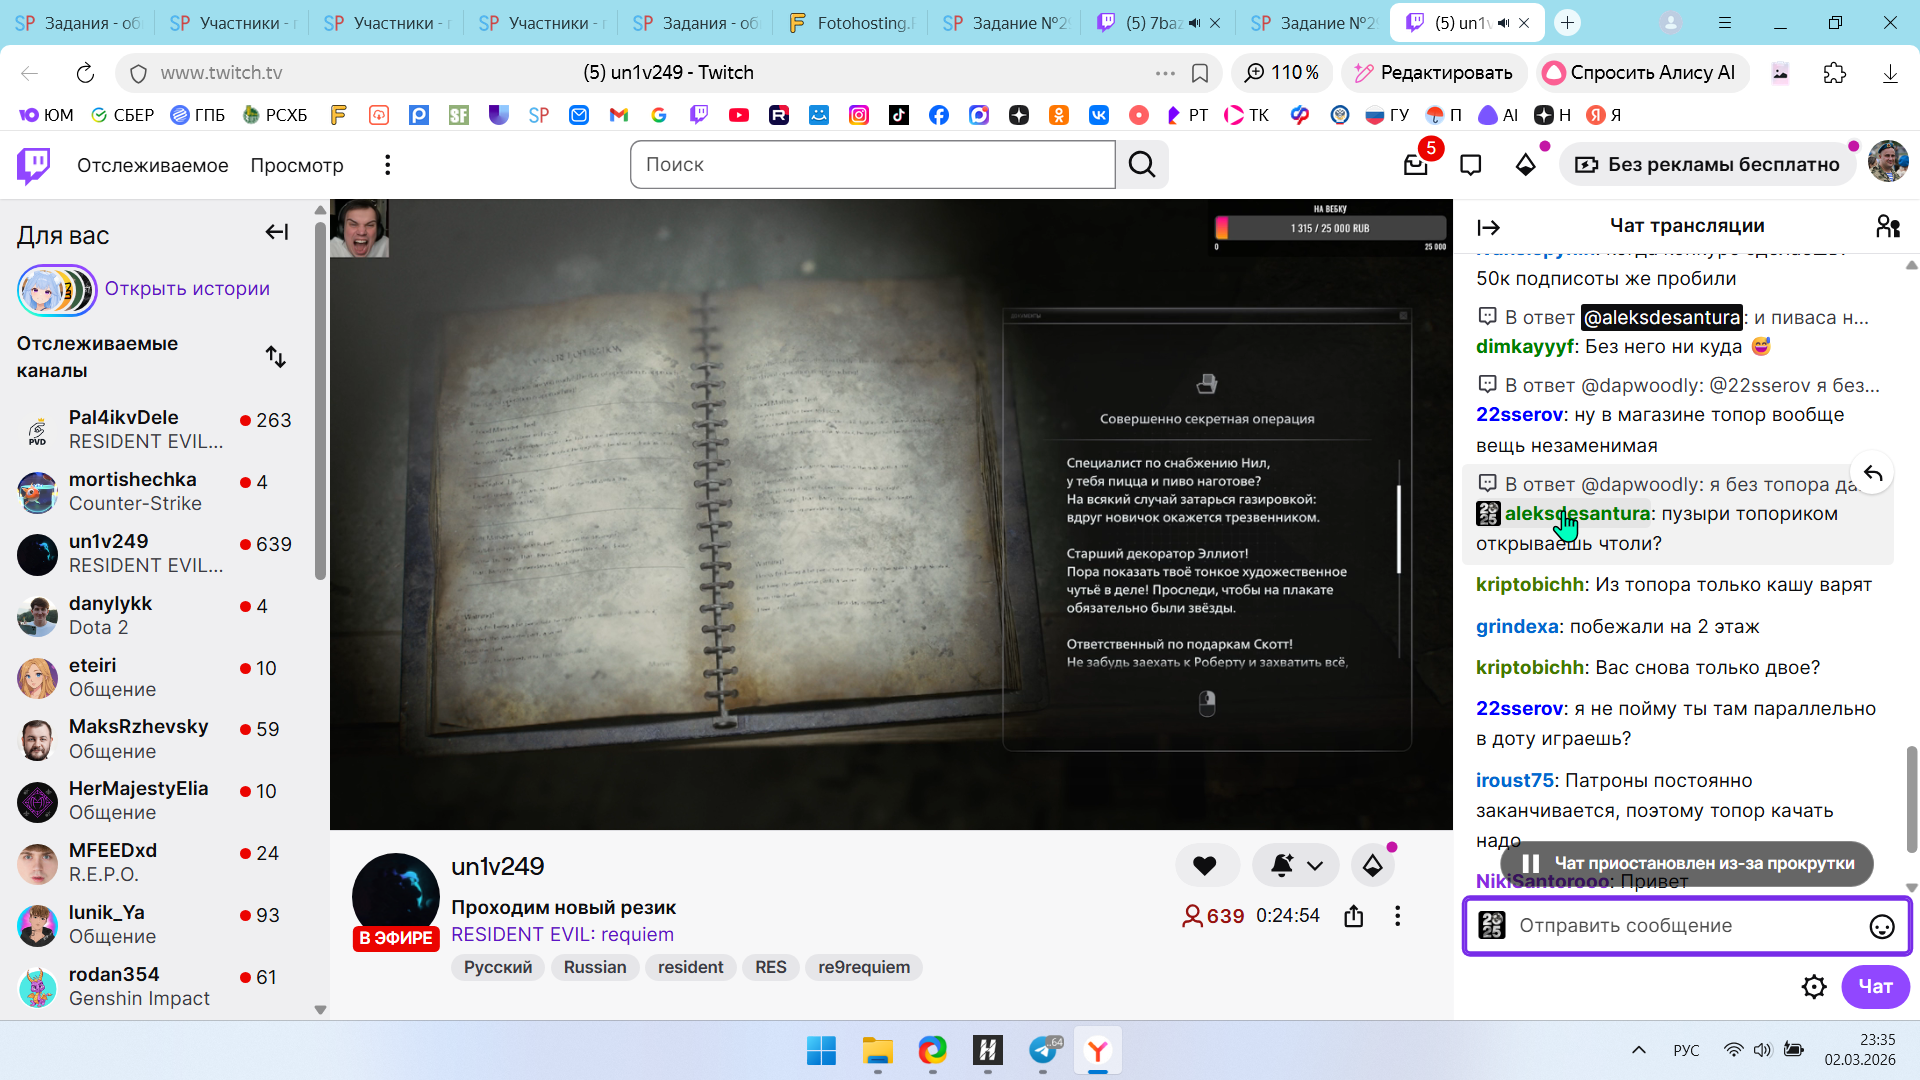Collapse the left sidebar panel
Screen dimensions: 1920x1080
click(x=277, y=232)
